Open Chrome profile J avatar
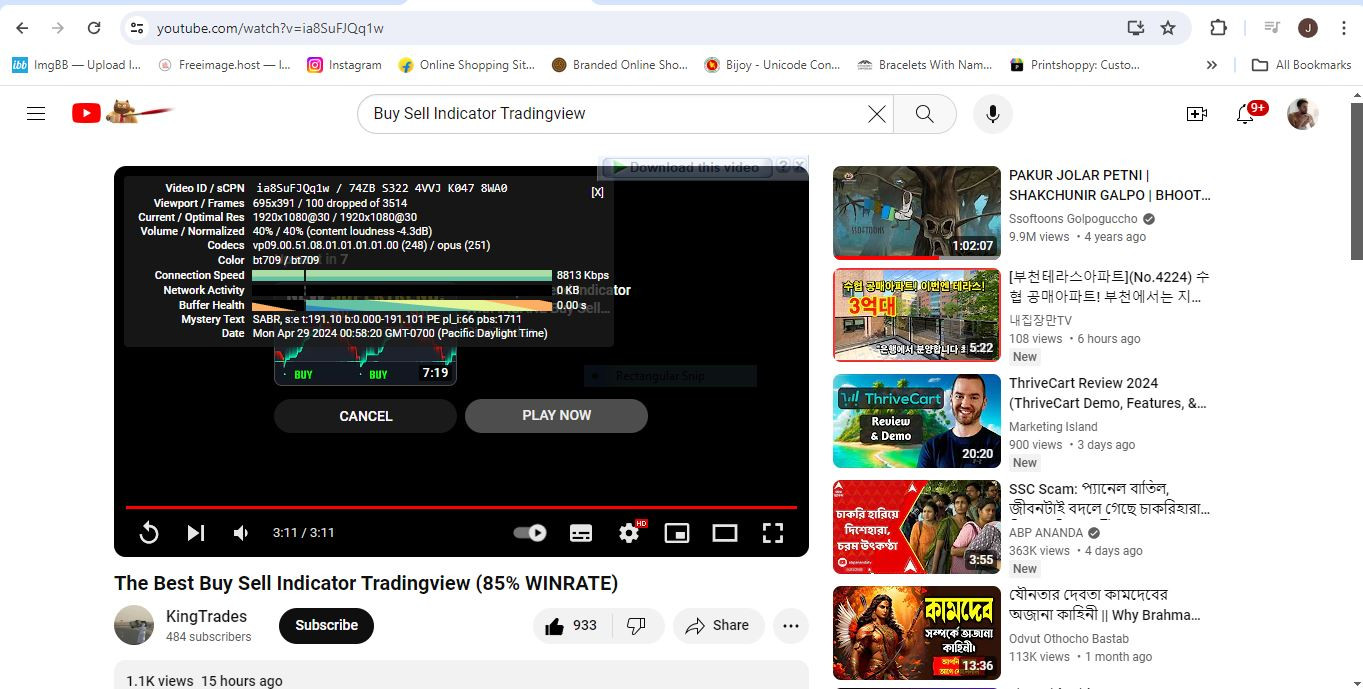This screenshot has width=1363, height=689. (x=1307, y=28)
